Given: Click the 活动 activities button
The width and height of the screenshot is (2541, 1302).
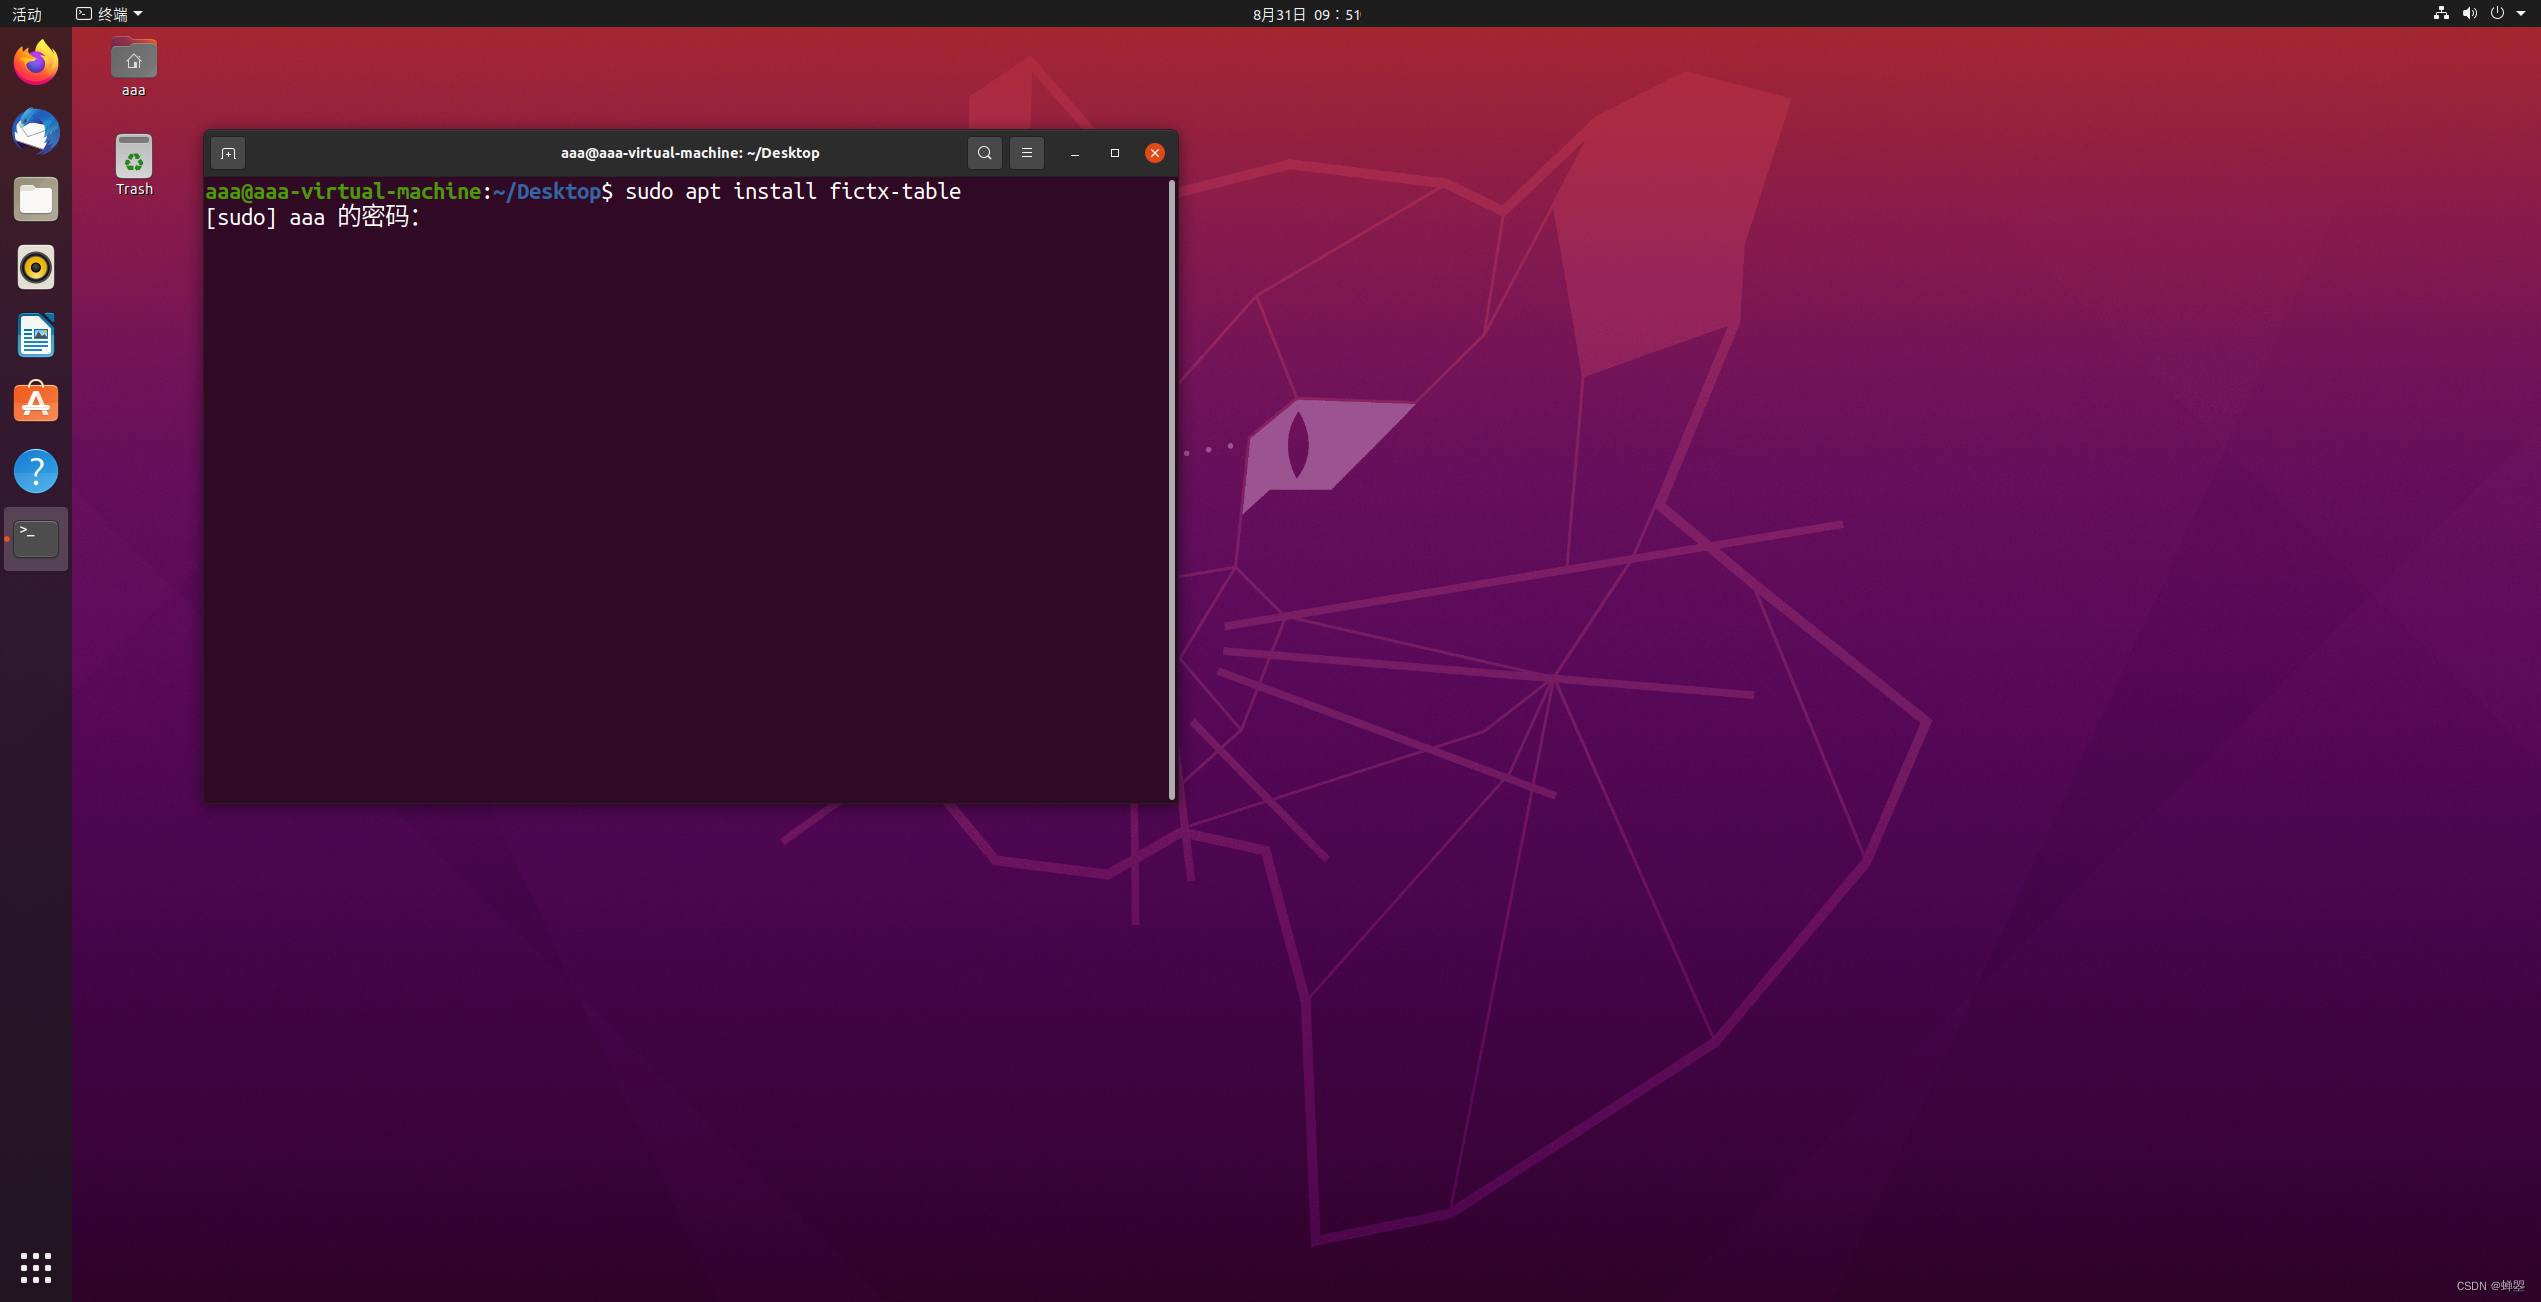Looking at the screenshot, I should (x=27, y=14).
